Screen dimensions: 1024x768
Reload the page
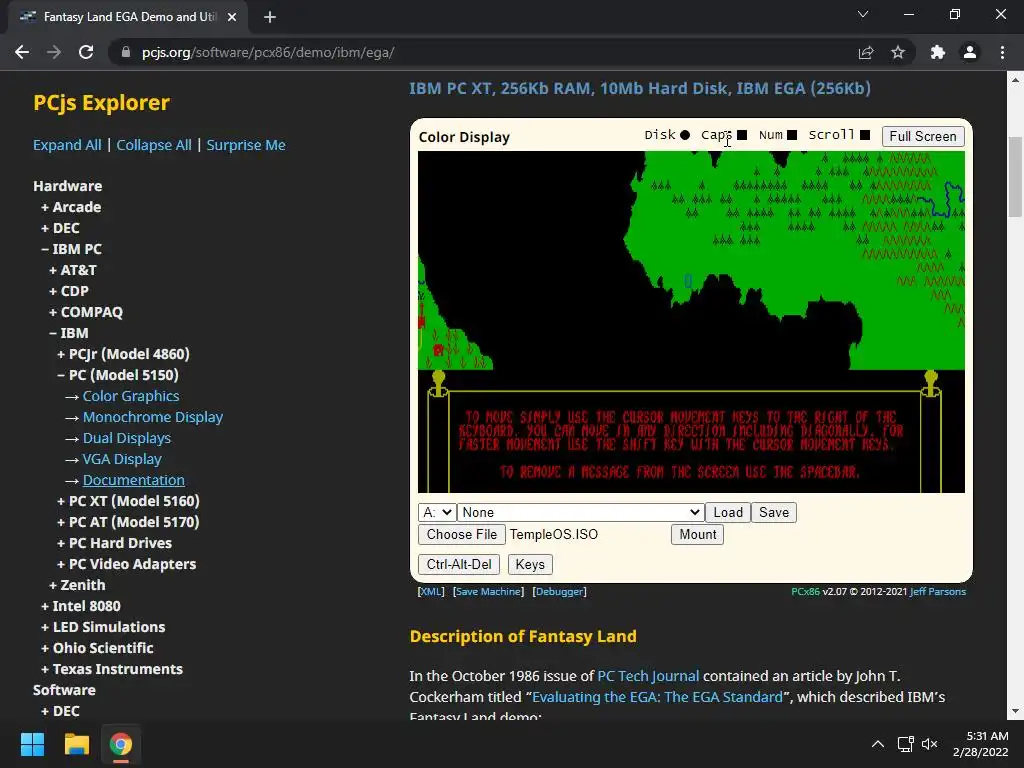click(86, 52)
